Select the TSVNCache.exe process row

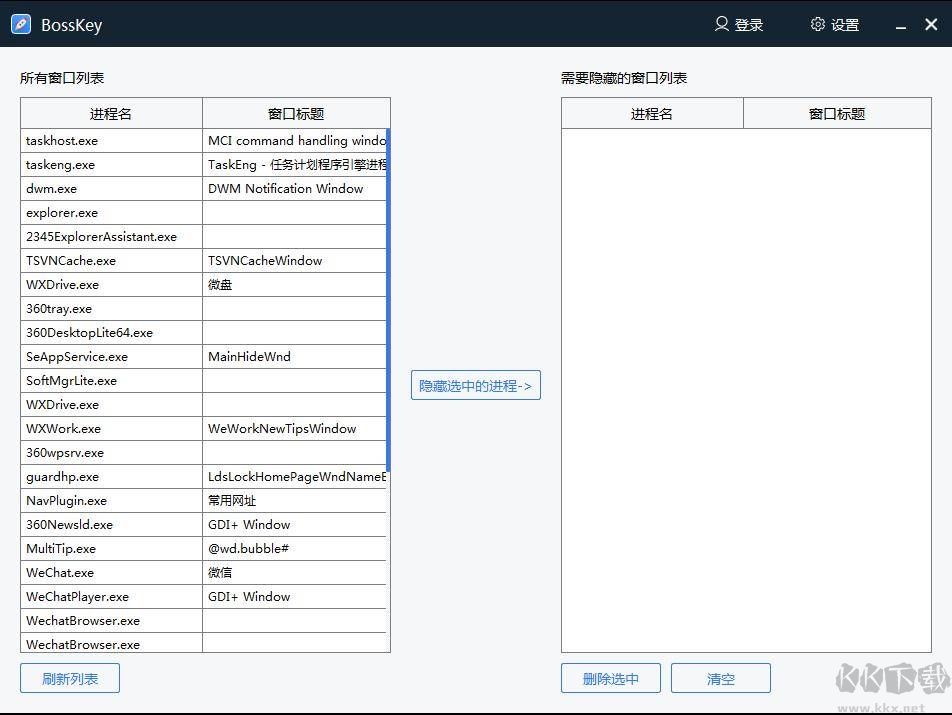point(110,260)
